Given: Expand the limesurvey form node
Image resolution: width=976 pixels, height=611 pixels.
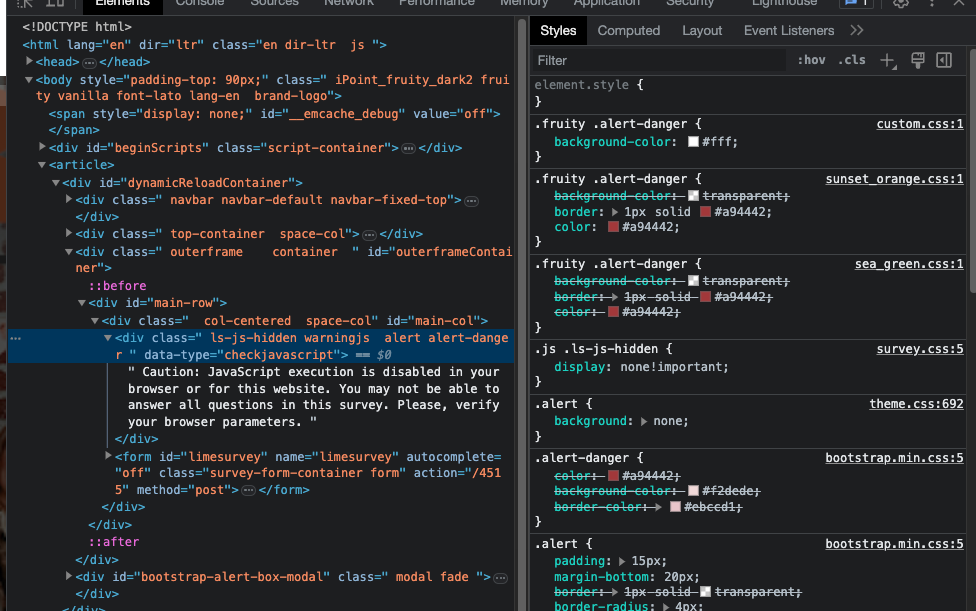Looking at the screenshot, I should (x=108, y=456).
